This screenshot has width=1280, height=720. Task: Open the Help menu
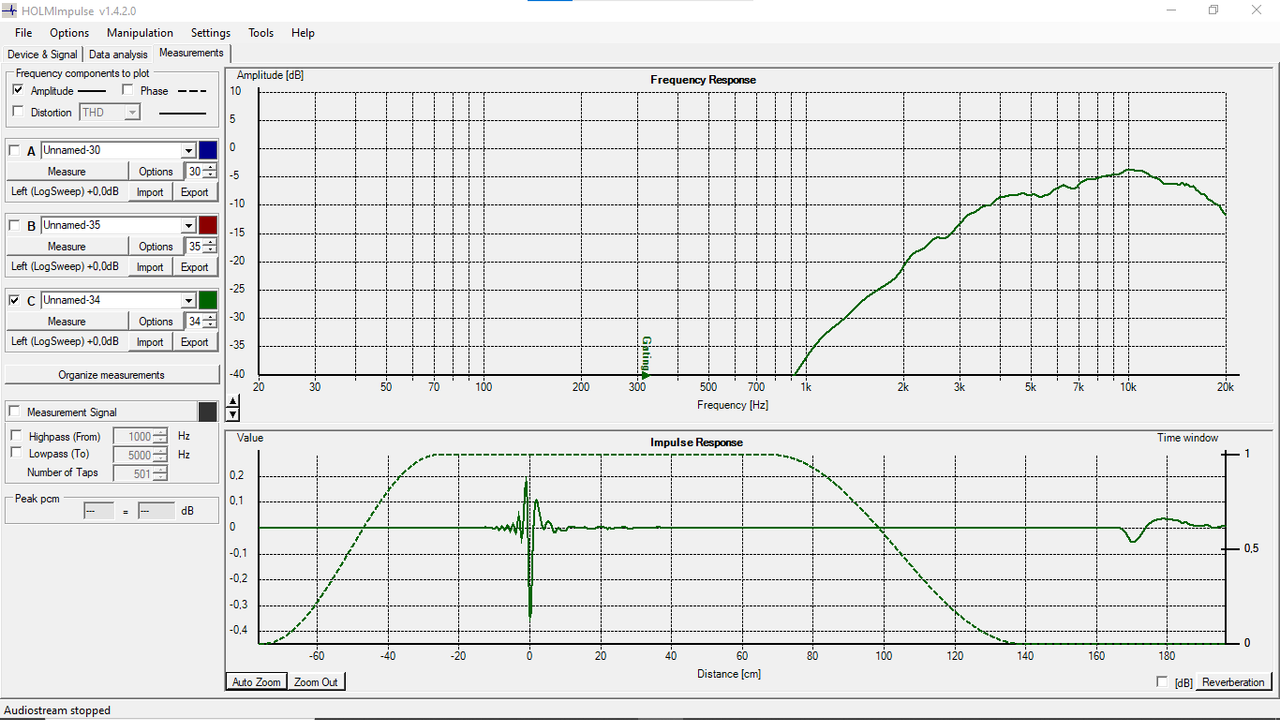[x=303, y=33]
